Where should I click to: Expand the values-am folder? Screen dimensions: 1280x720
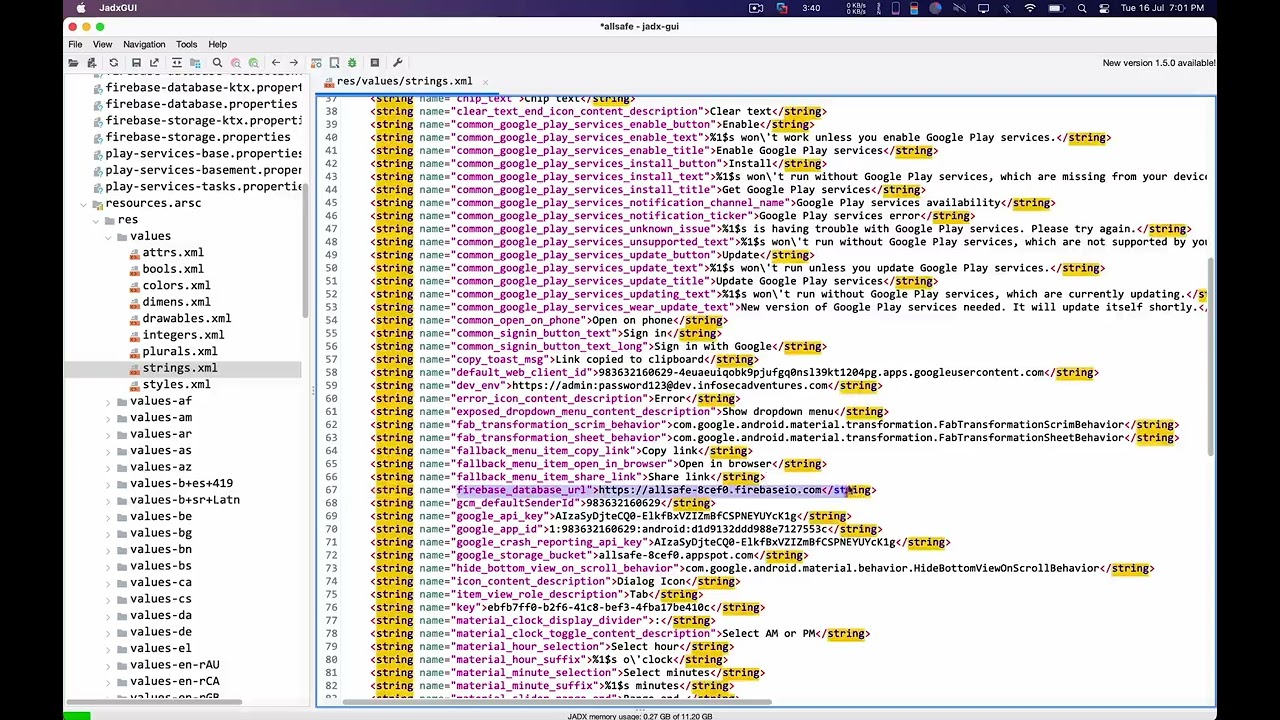[x=108, y=418]
